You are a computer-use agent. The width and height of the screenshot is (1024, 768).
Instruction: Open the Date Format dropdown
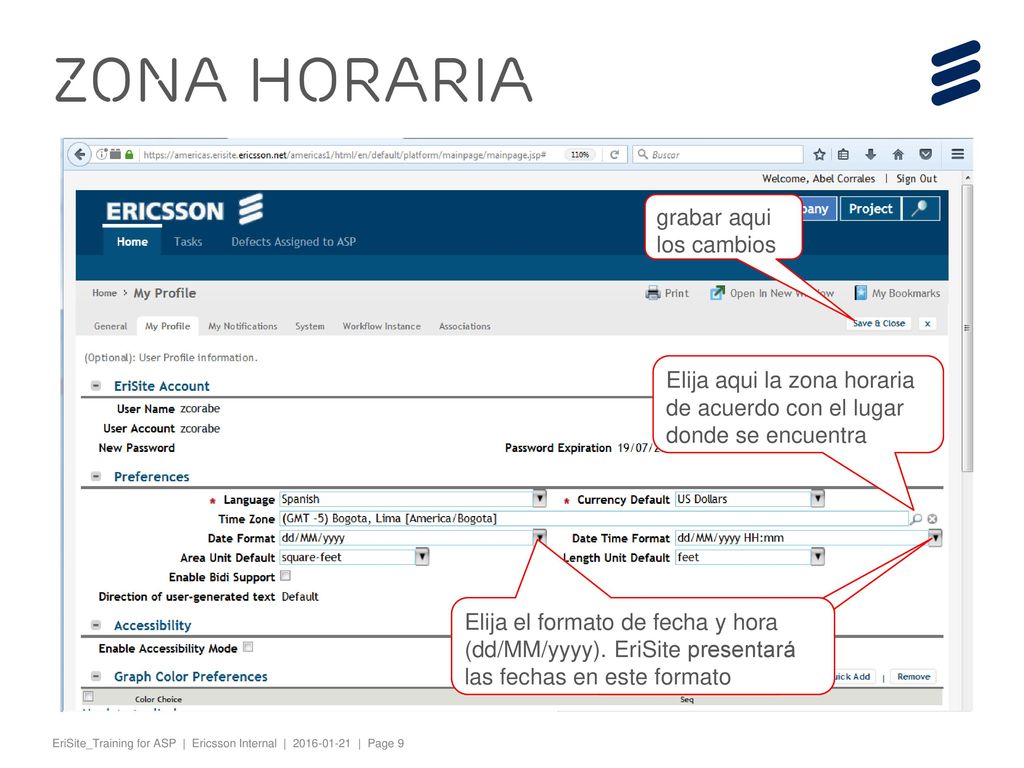pyautogui.click(x=539, y=537)
